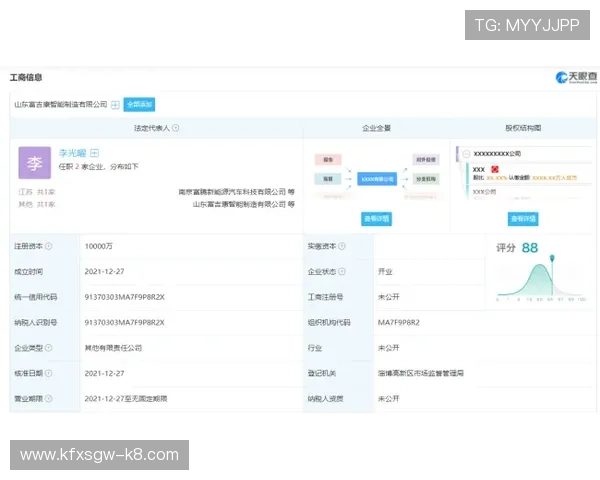
Task: Click the 任职 2 家企业 summary text
Action: click(x=98, y=167)
